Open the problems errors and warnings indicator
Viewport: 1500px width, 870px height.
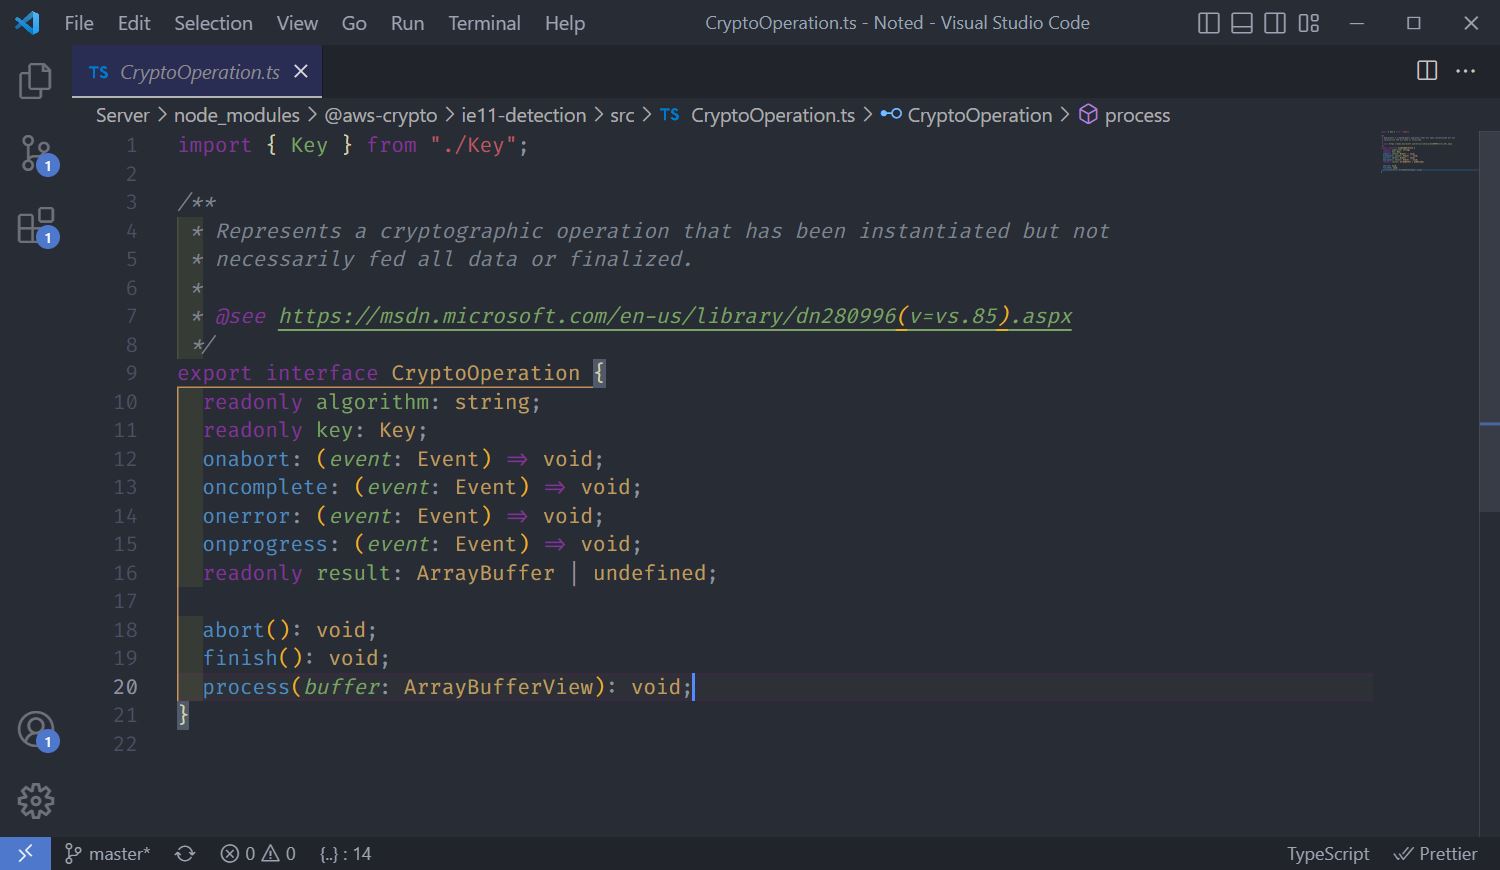(258, 853)
